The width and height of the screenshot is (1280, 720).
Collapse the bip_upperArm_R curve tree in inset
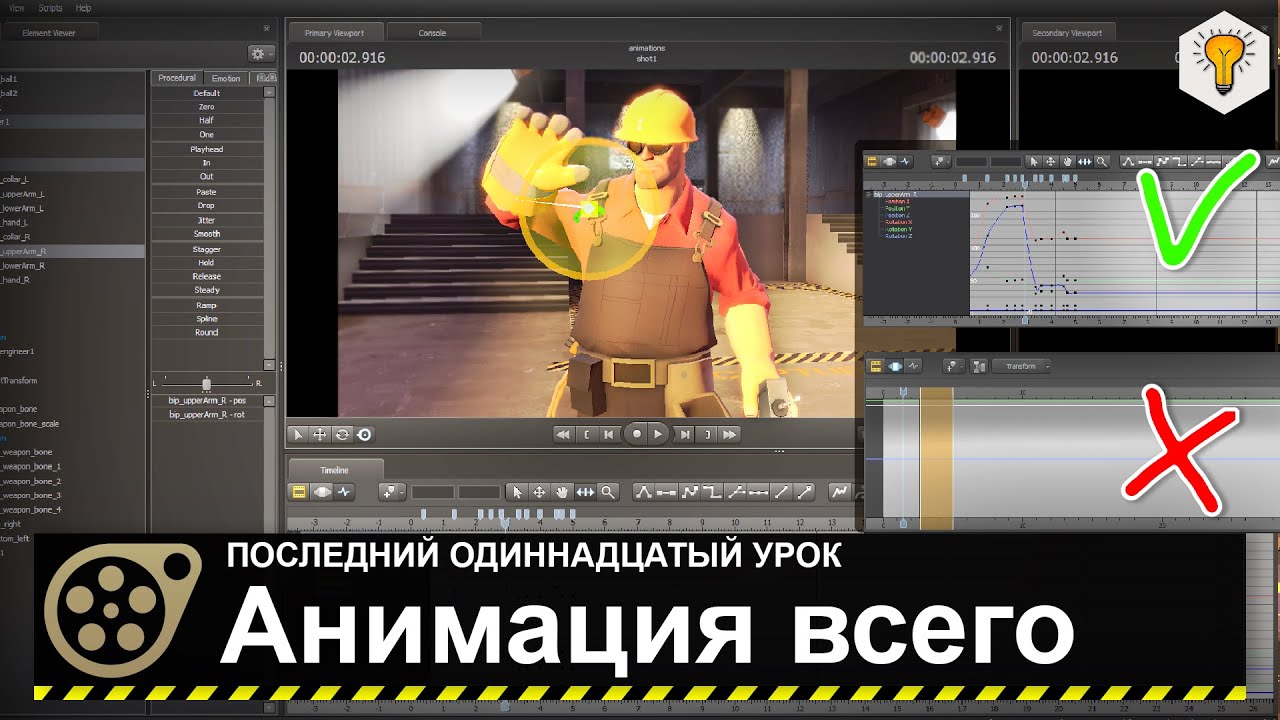[868, 195]
